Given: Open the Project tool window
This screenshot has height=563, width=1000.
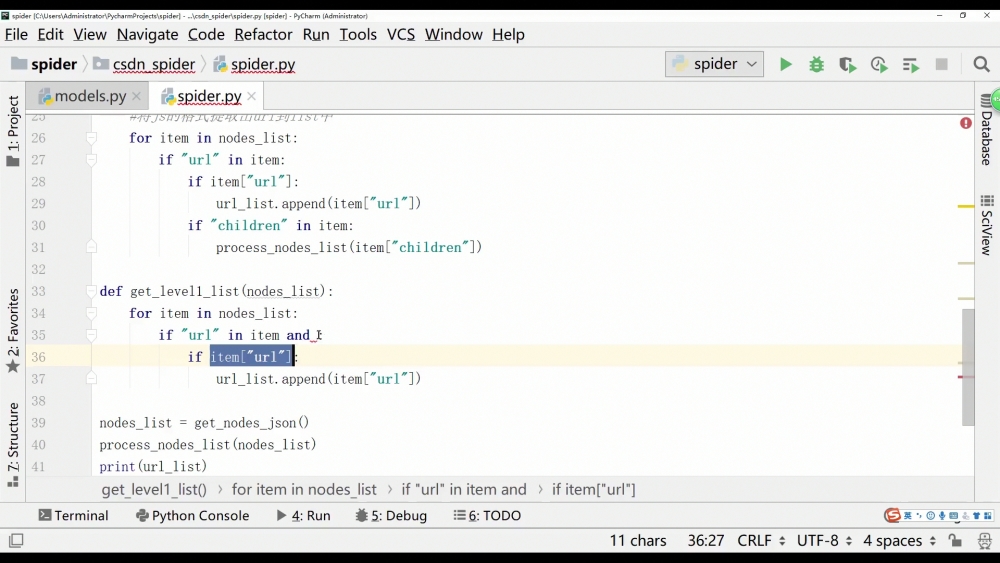Looking at the screenshot, I should pyautogui.click(x=13, y=131).
